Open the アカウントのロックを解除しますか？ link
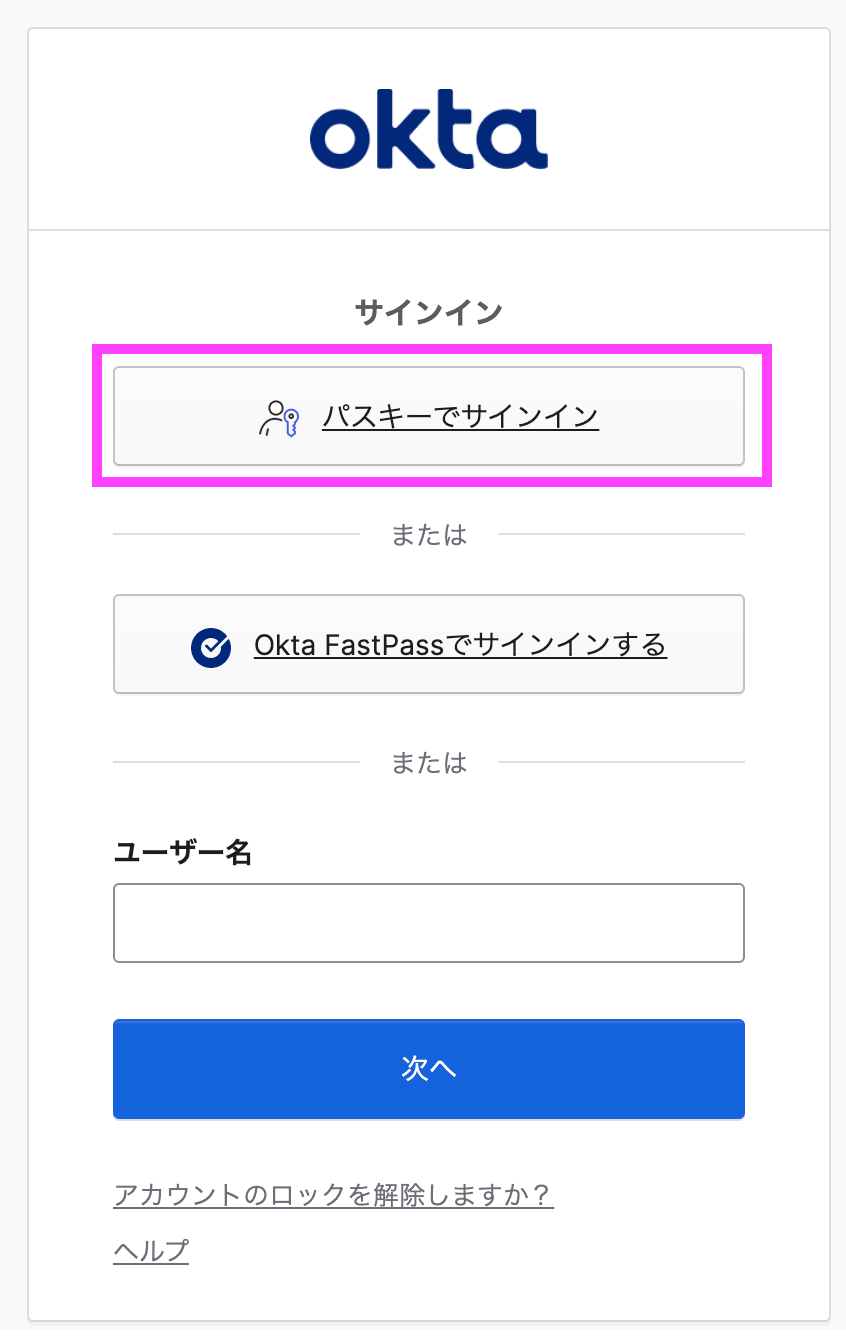846x1342 pixels. tap(333, 1195)
